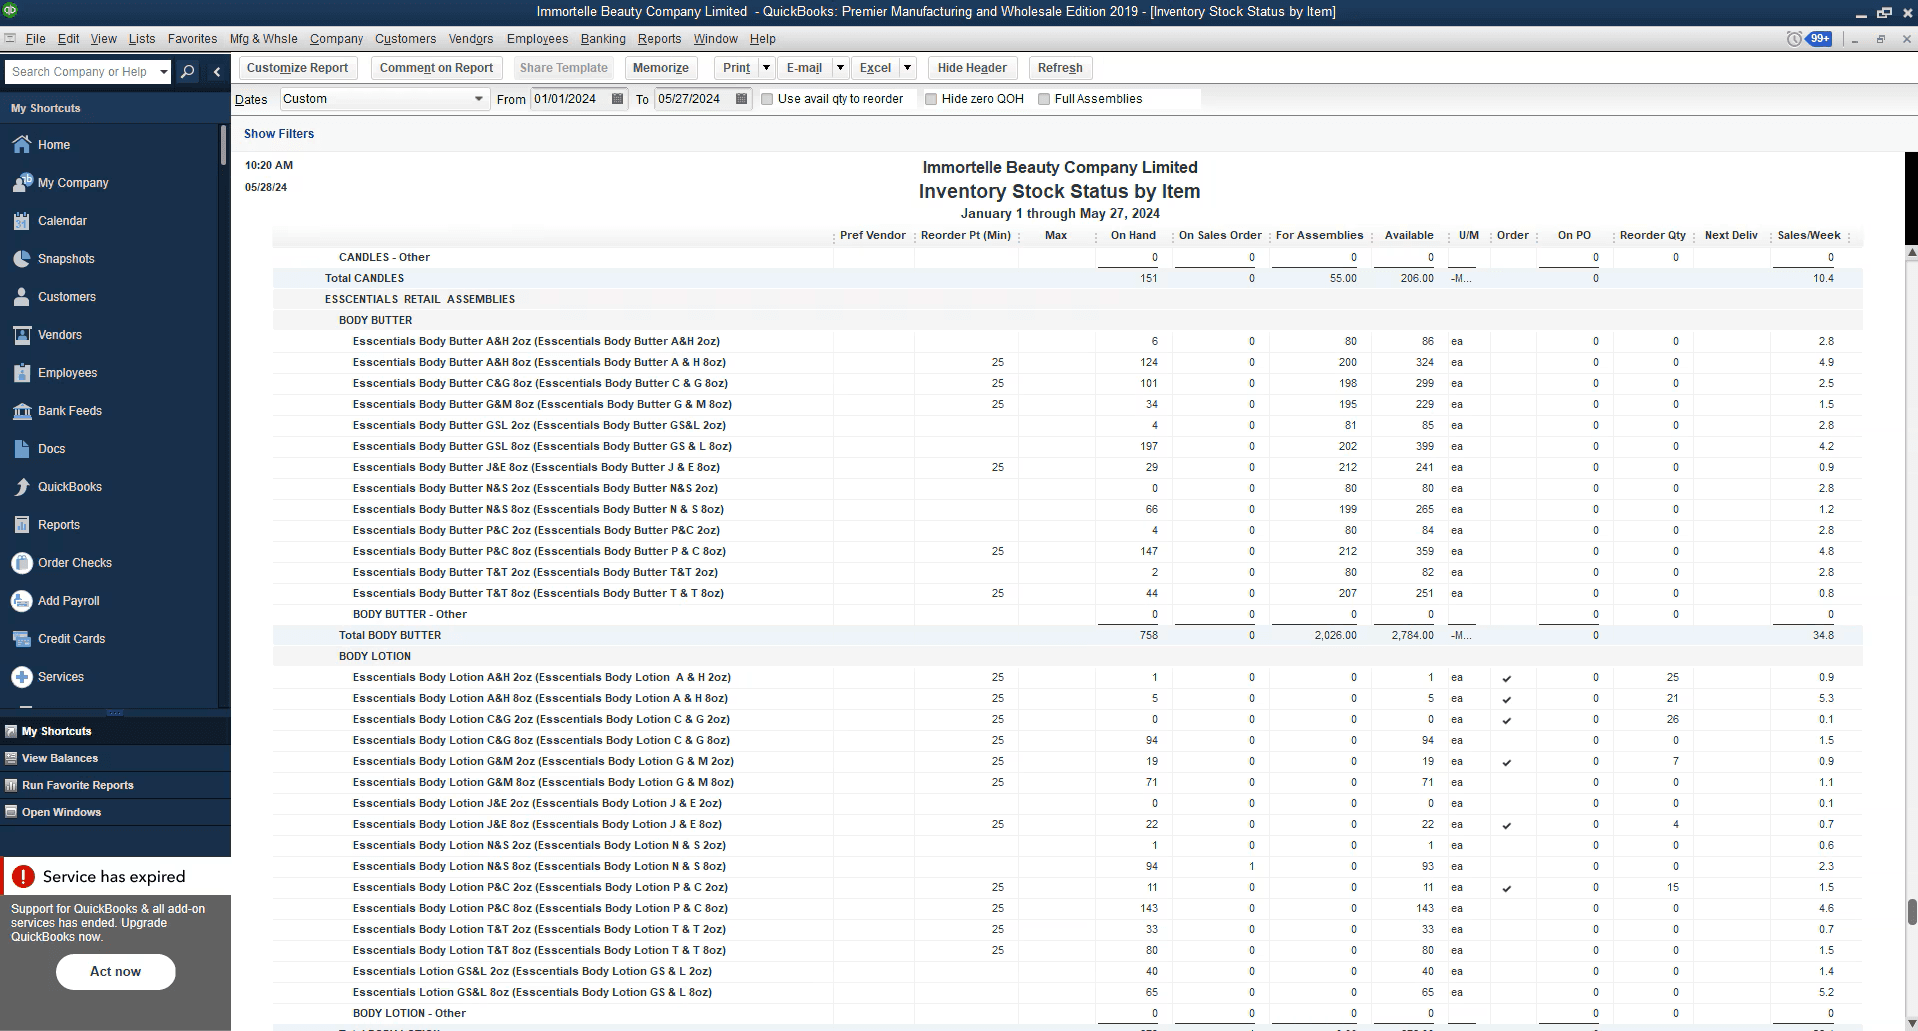Open the Mfg & Whsle menu
The width and height of the screenshot is (1918, 1031).
263,39
